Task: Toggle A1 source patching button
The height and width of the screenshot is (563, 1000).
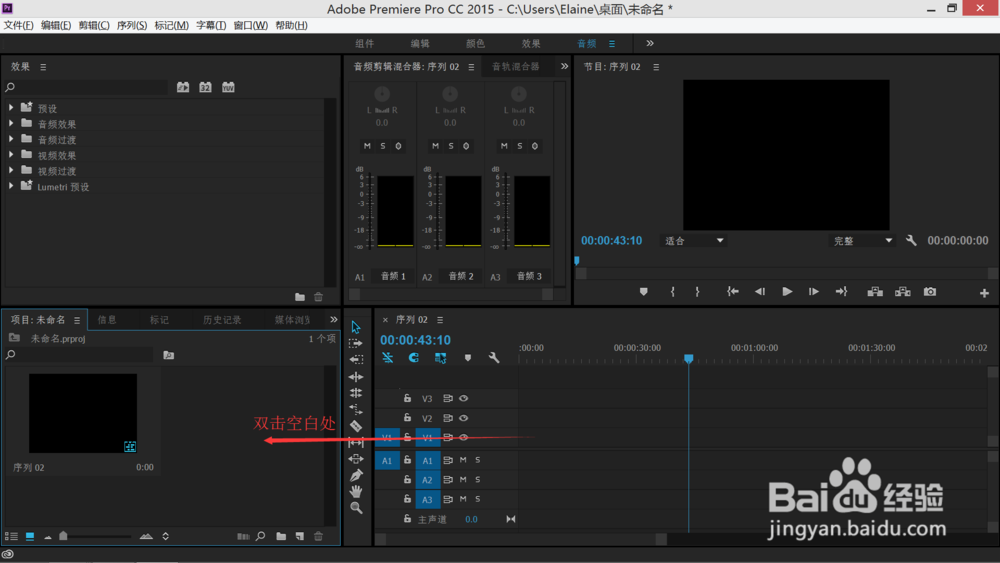Action: pyautogui.click(x=386, y=460)
